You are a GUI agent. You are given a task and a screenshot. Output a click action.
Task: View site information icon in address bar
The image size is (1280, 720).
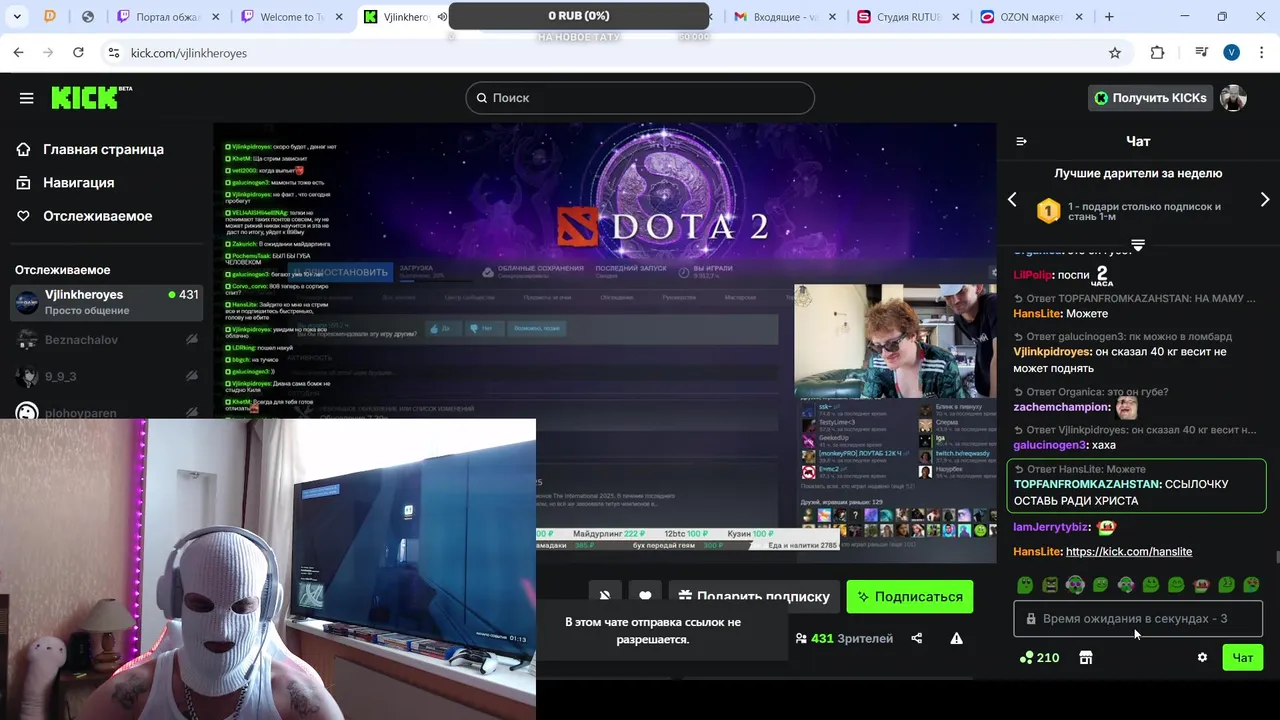[x=113, y=53]
